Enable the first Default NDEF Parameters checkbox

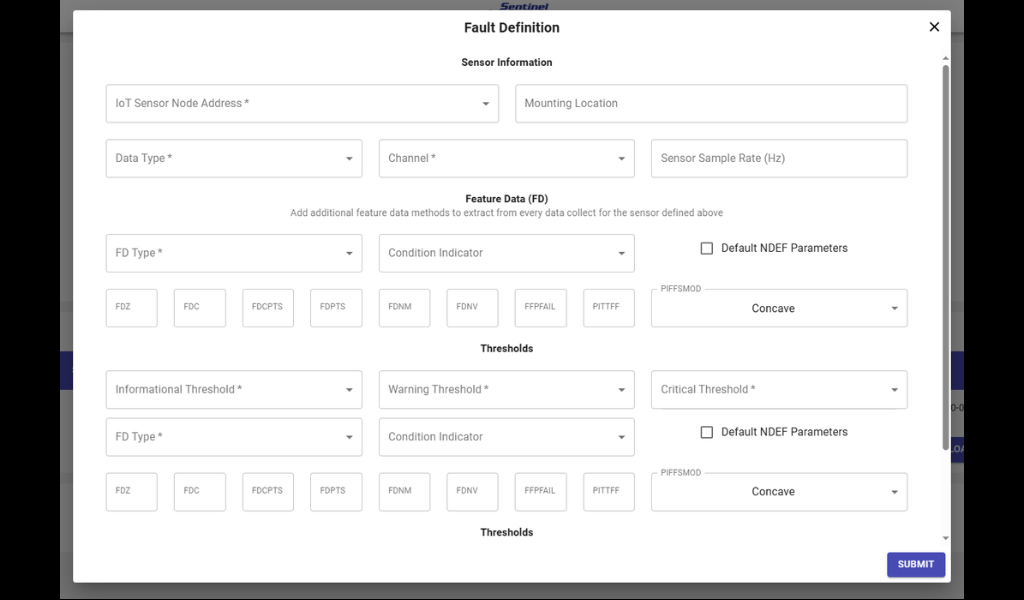707,248
